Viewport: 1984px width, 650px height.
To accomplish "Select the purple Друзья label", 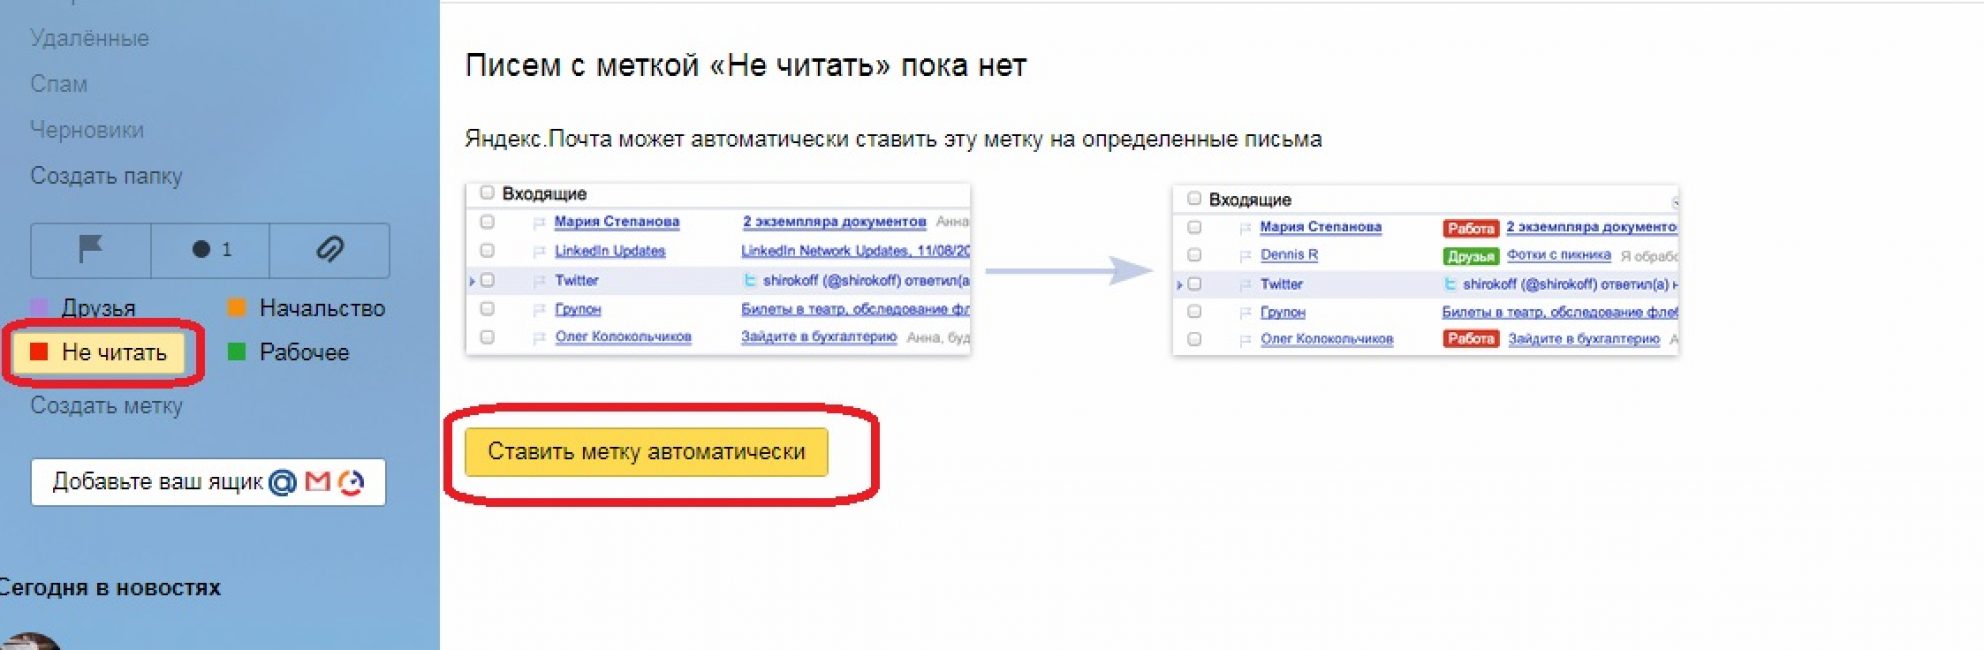I will pos(84,308).
